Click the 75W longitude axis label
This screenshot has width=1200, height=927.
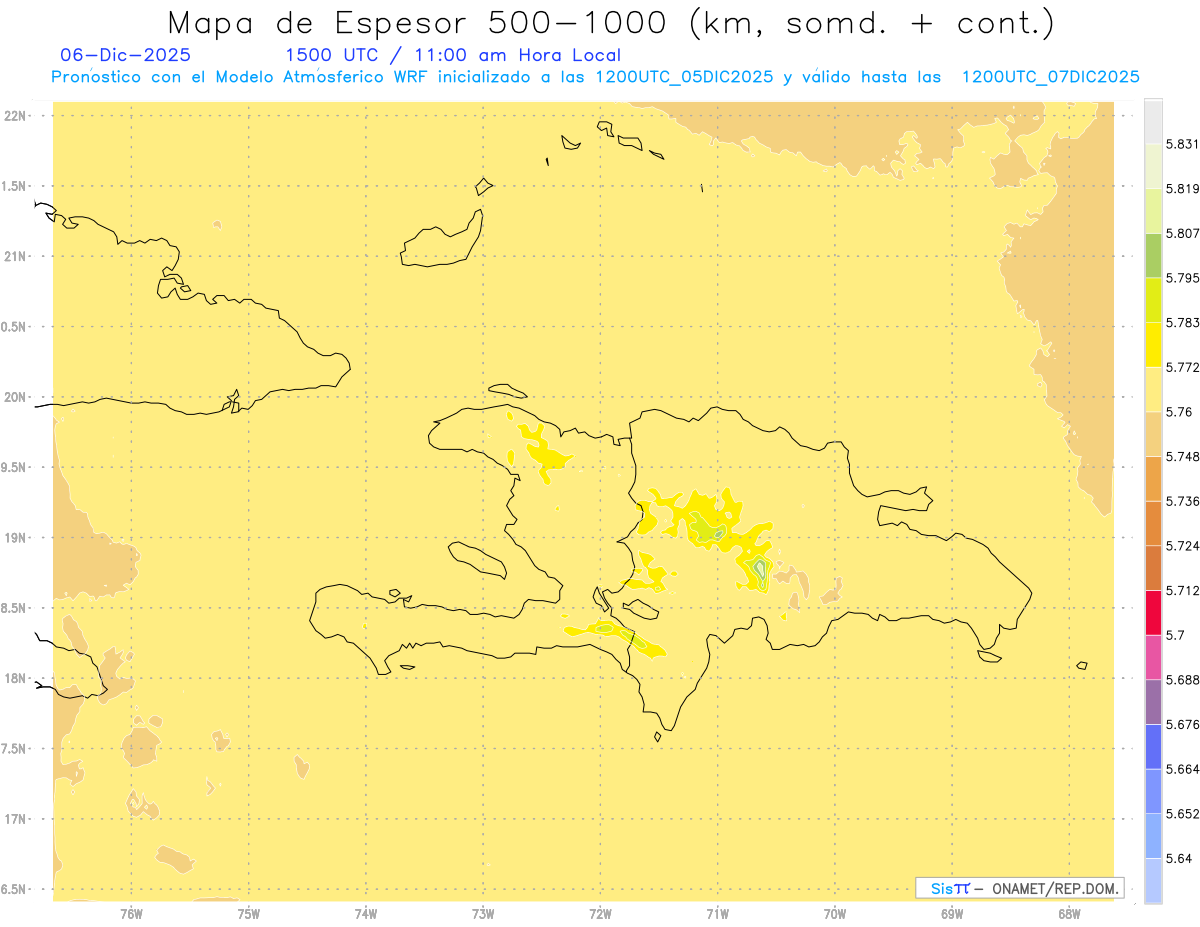tap(248, 914)
